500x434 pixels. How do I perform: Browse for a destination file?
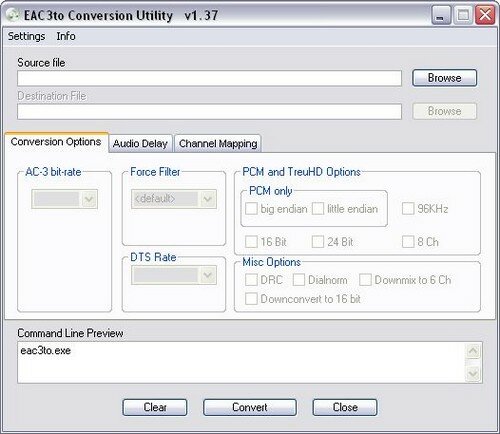click(x=444, y=111)
